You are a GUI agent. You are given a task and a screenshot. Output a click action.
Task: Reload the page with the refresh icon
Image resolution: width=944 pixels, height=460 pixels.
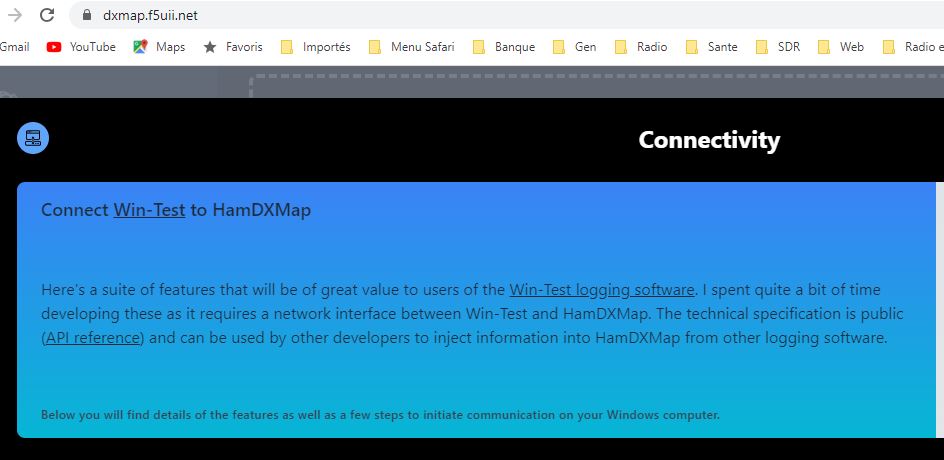47,15
